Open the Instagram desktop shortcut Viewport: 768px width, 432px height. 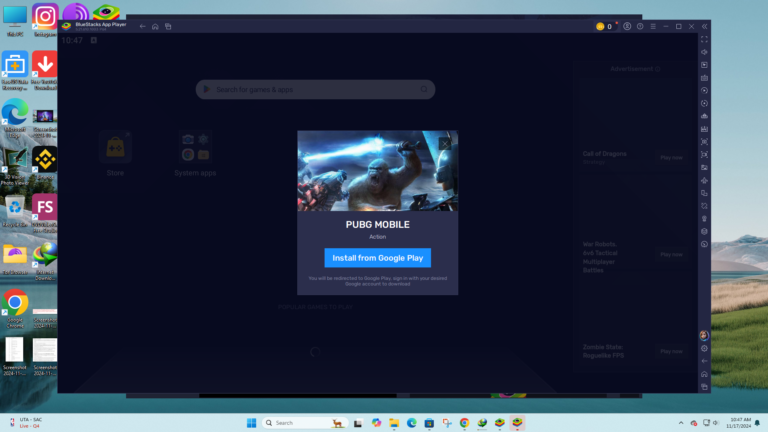coord(45,20)
